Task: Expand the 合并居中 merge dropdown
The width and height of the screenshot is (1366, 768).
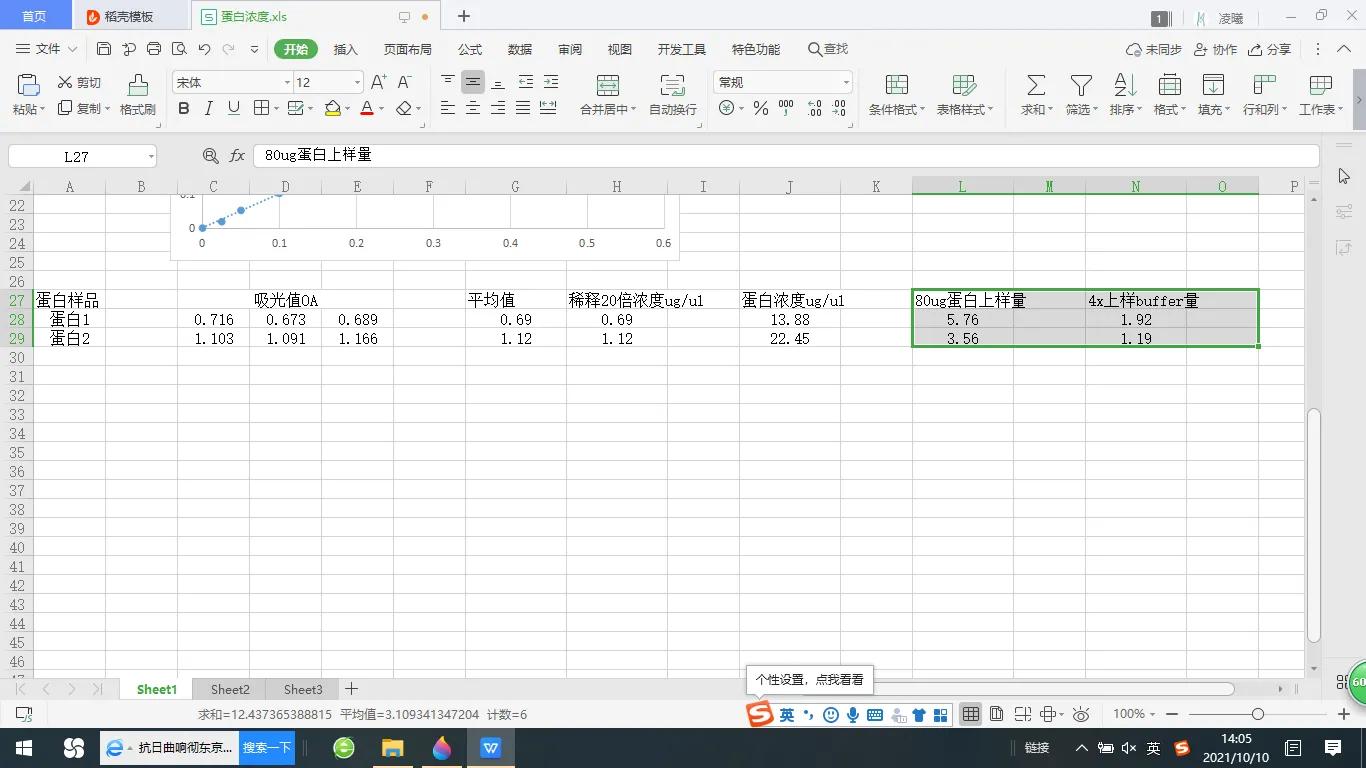Action: [x=633, y=110]
